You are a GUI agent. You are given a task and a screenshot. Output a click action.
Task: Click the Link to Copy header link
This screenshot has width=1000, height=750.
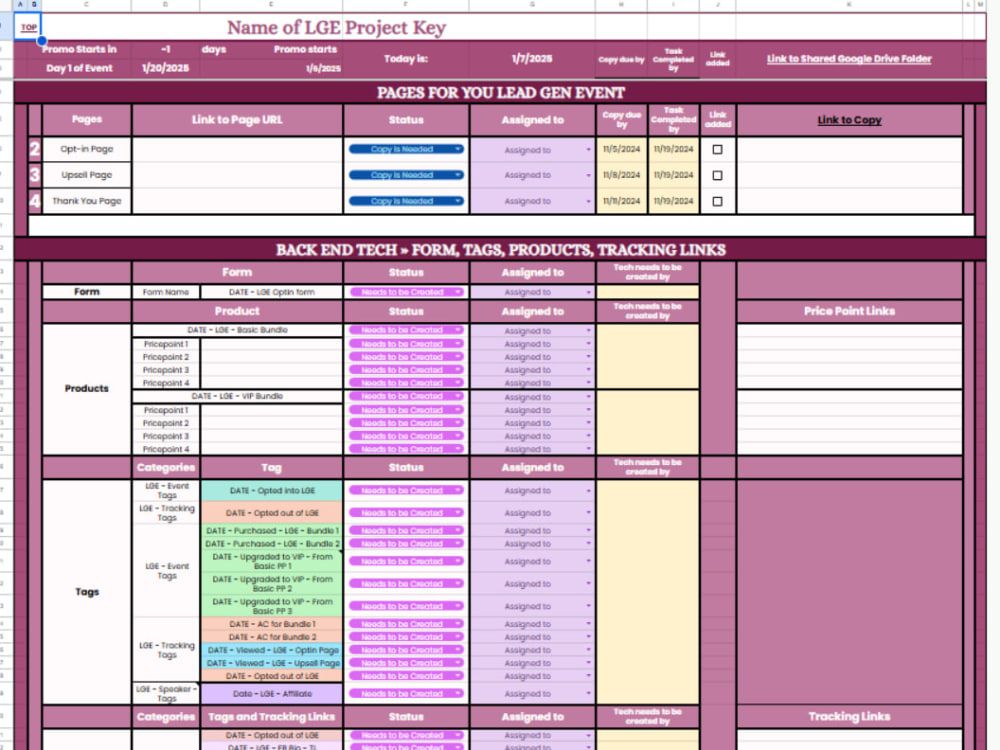(849, 120)
